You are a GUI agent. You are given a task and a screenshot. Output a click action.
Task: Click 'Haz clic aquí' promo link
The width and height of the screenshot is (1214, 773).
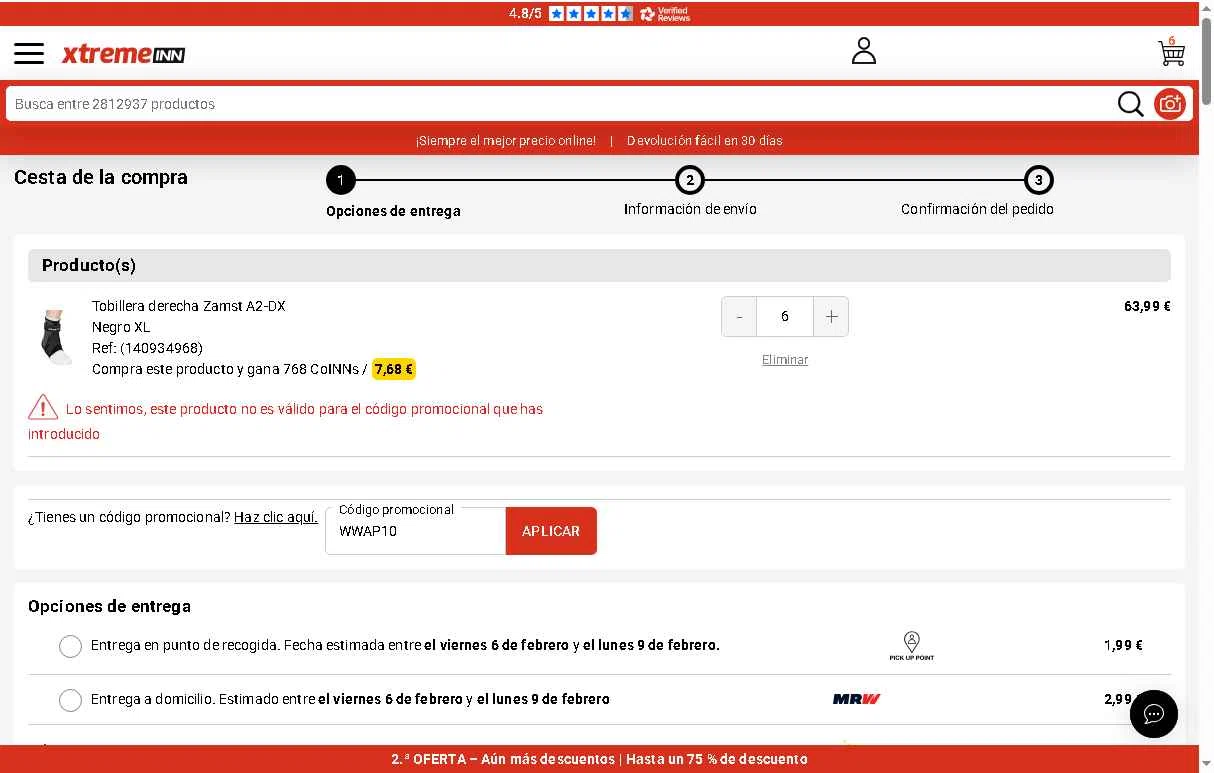pyautogui.click(x=276, y=517)
